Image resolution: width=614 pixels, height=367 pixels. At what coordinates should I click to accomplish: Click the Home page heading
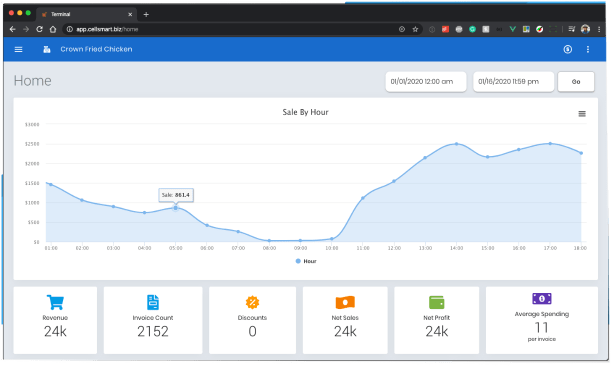(x=33, y=81)
